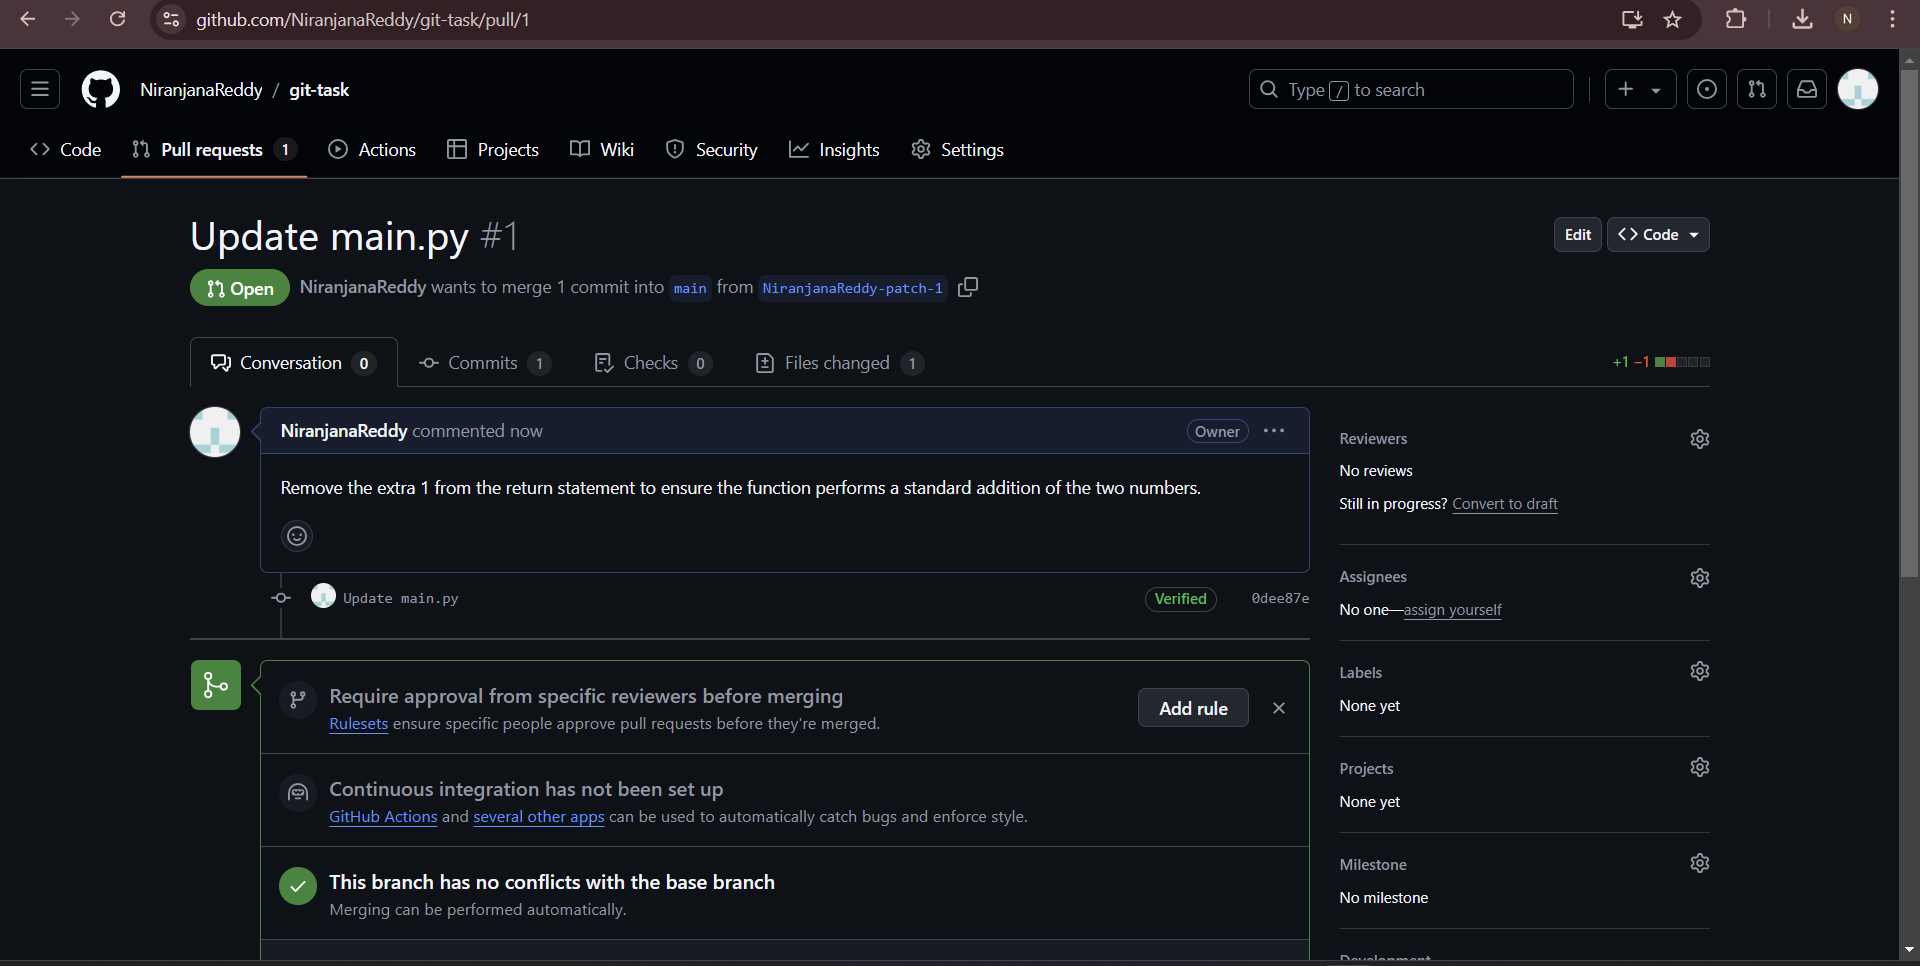Image resolution: width=1920 pixels, height=966 pixels.
Task: Go to GitHub homepage via Octocat logo
Action: tap(100, 89)
